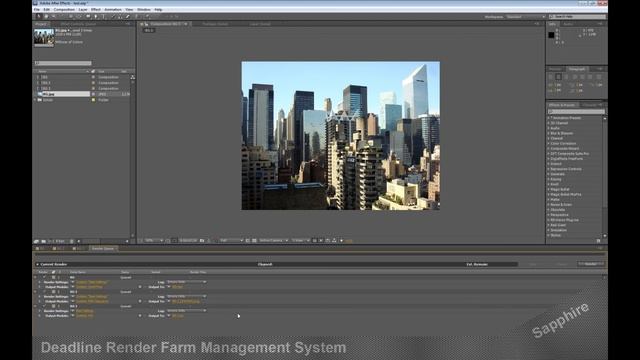Expand the Solids folder in Project
Image resolution: width=640 pixels, height=360 pixels.
pos(35,100)
